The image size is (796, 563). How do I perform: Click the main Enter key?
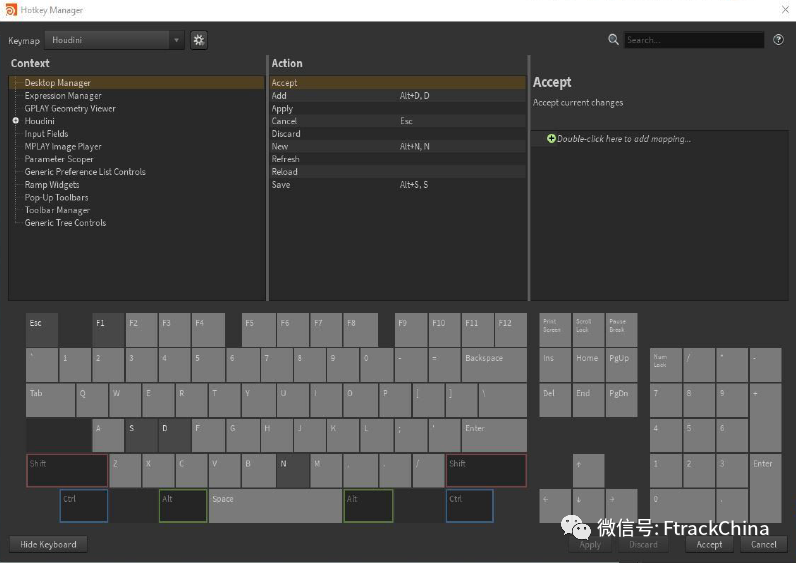pyautogui.click(x=494, y=435)
